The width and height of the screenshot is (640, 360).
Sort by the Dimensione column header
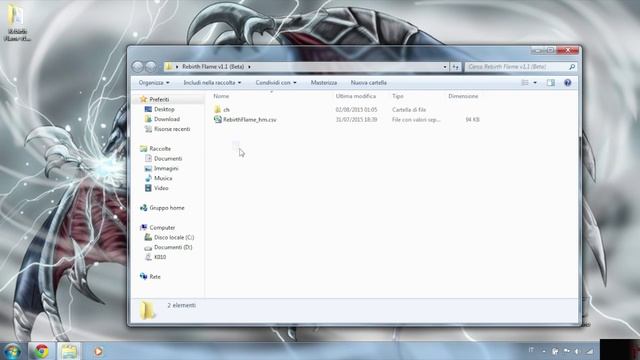(463, 96)
